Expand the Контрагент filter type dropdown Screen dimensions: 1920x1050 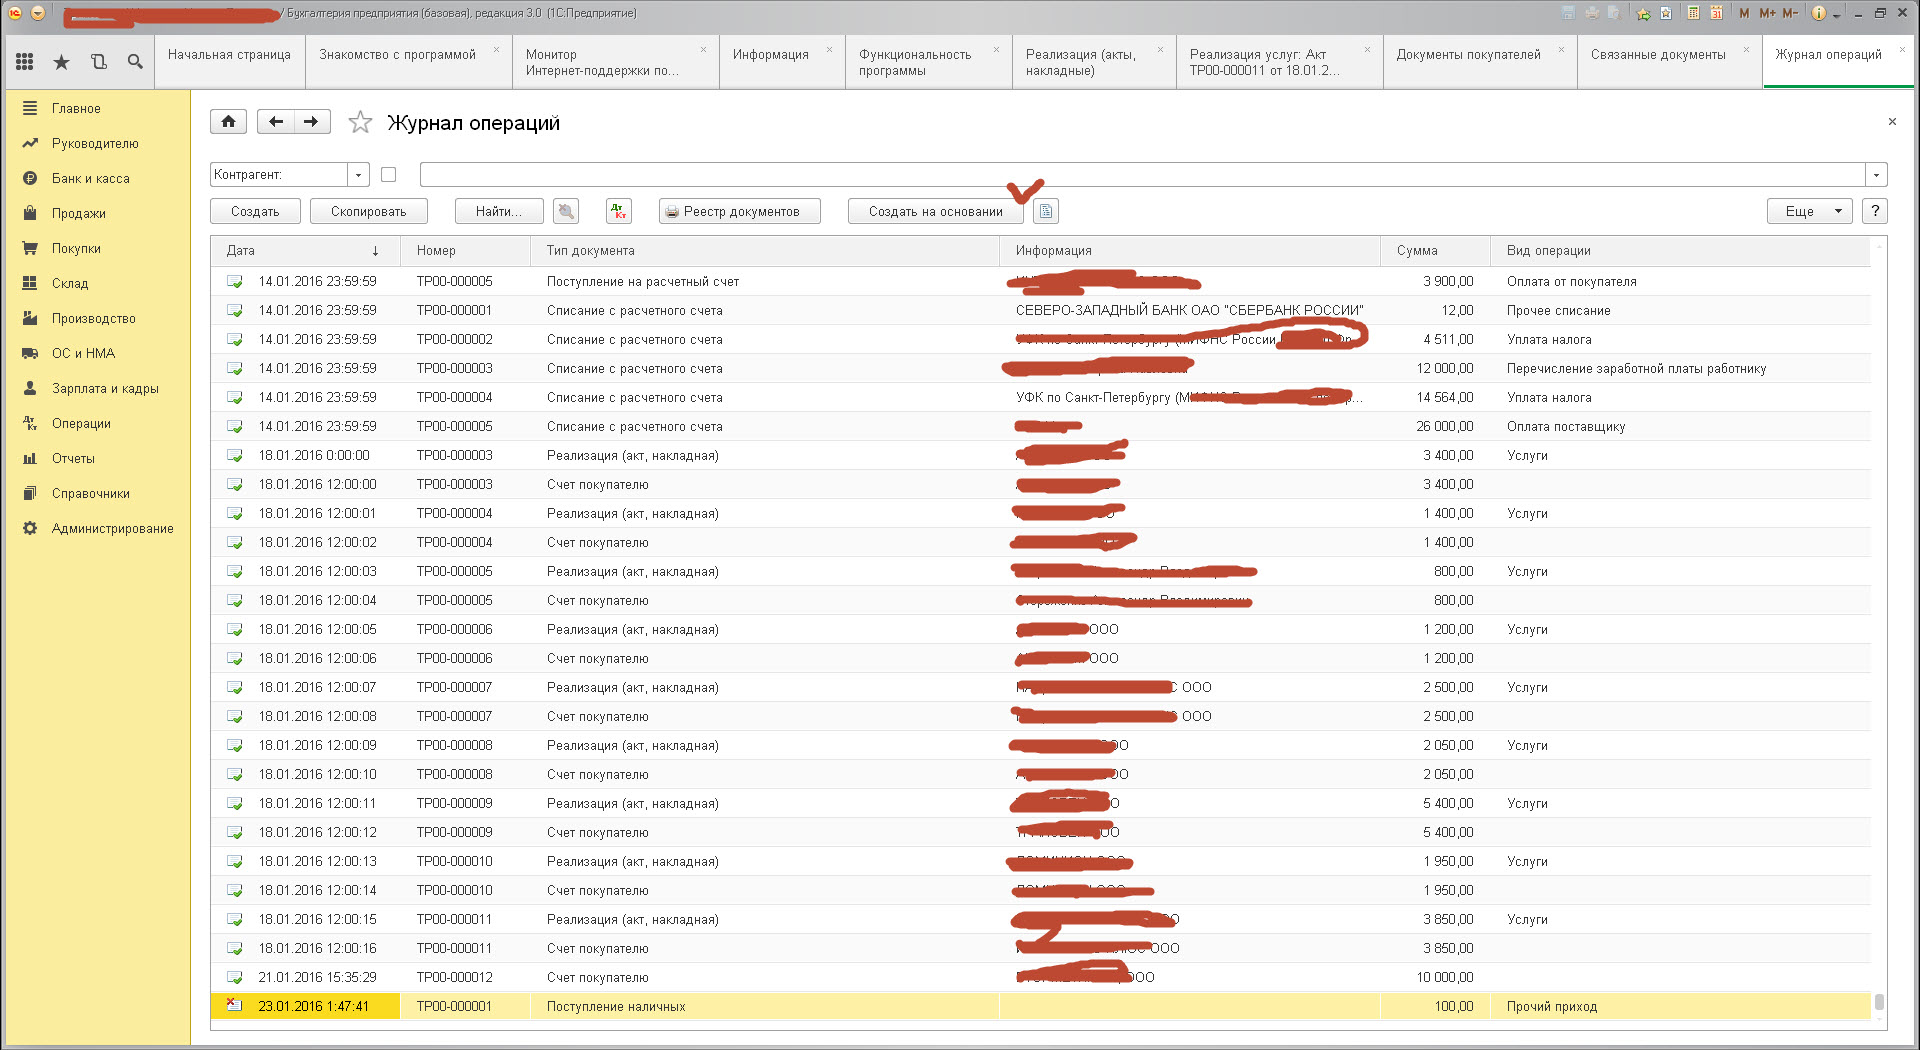358,175
